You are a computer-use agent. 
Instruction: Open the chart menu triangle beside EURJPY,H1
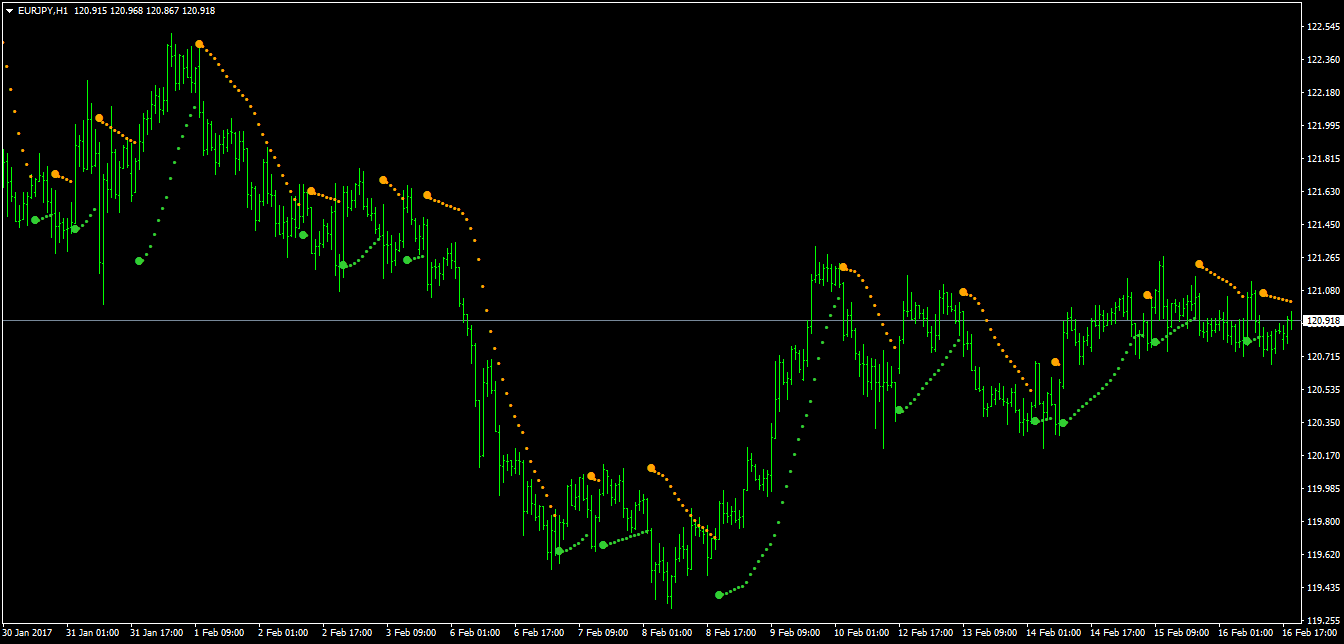(9, 10)
